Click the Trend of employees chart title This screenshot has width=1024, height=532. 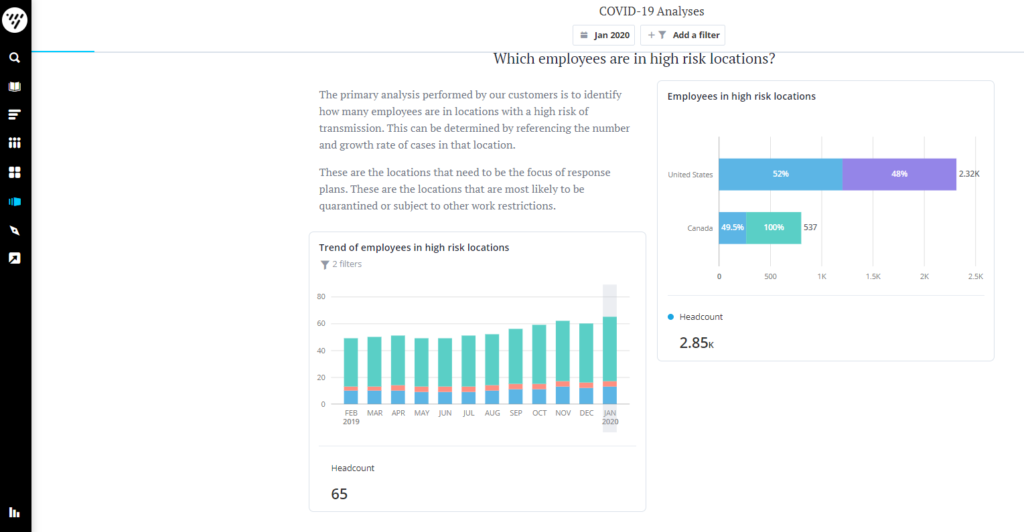click(x=414, y=247)
